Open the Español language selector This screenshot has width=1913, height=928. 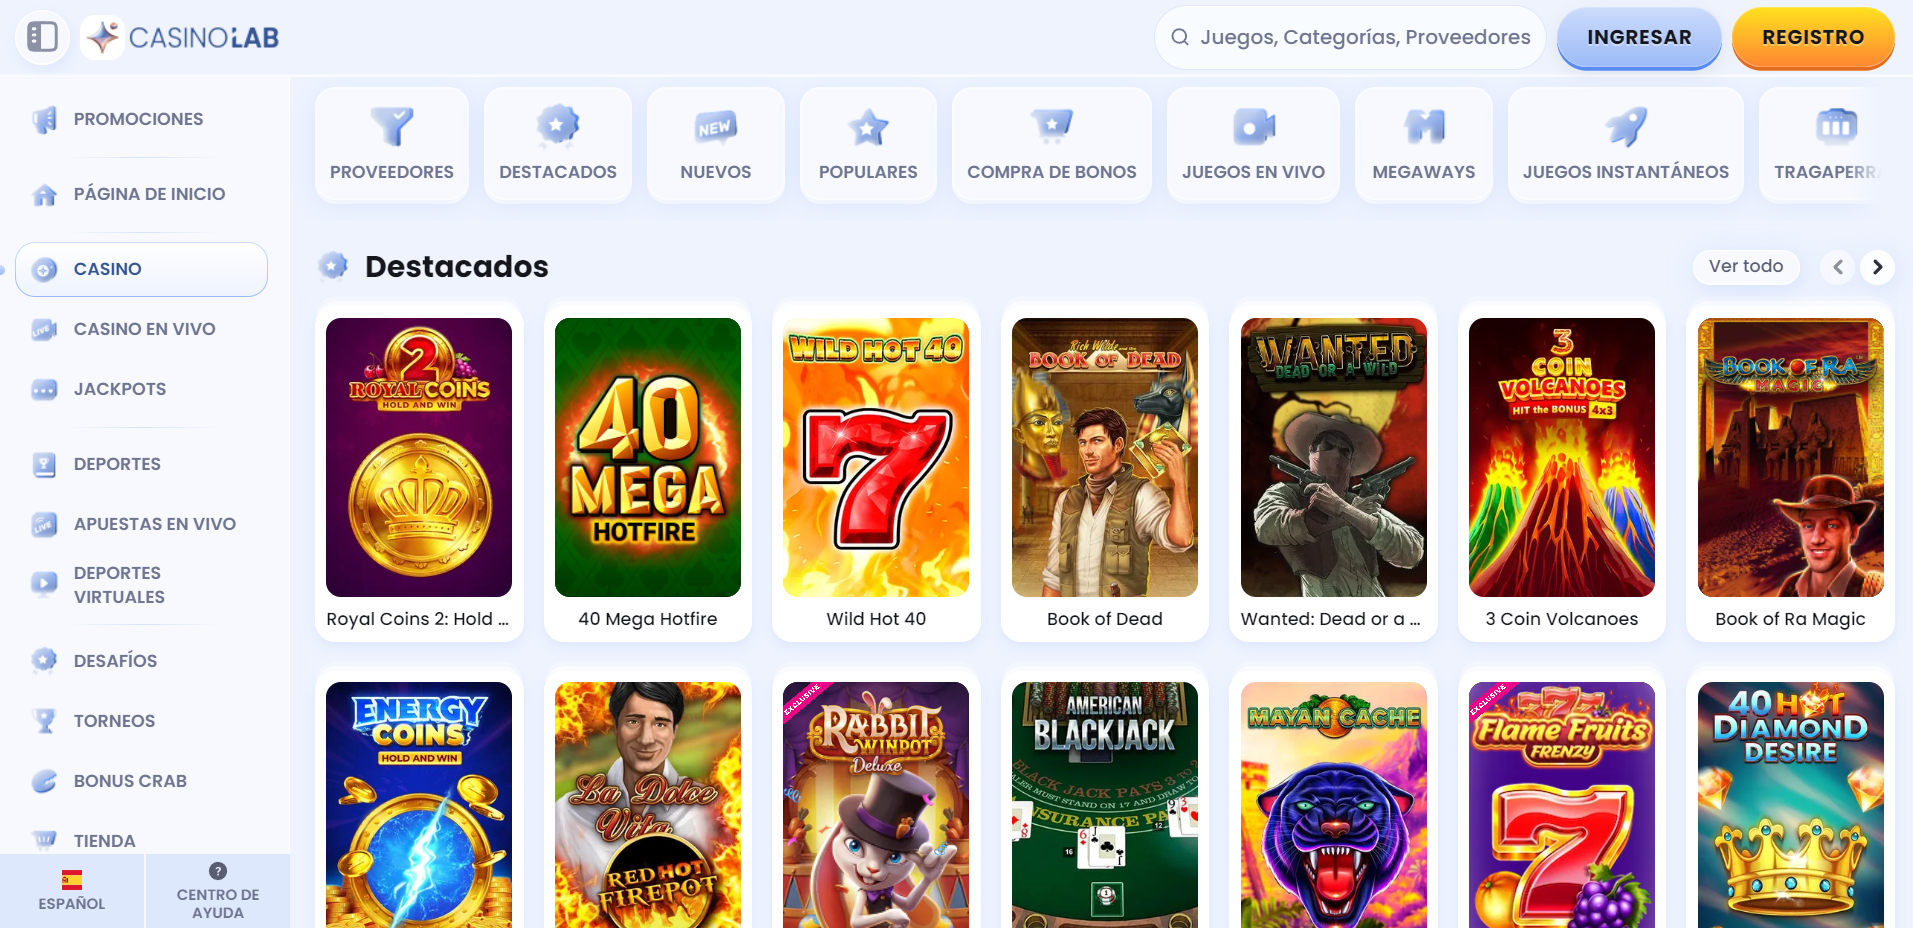tap(72, 891)
